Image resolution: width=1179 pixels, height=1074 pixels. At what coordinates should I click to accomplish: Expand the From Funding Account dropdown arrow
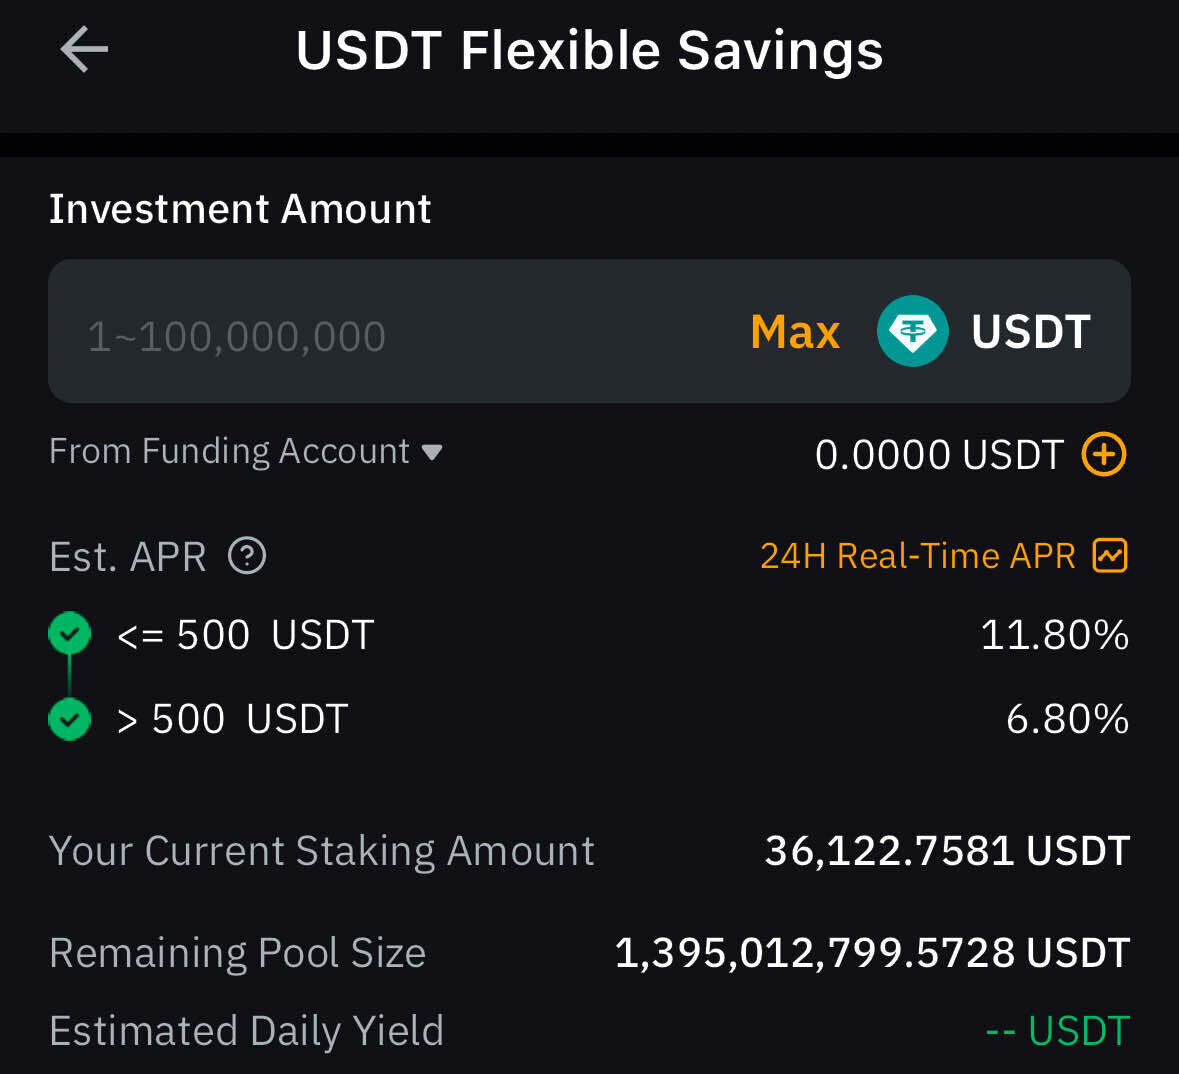[x=432, y=452]
